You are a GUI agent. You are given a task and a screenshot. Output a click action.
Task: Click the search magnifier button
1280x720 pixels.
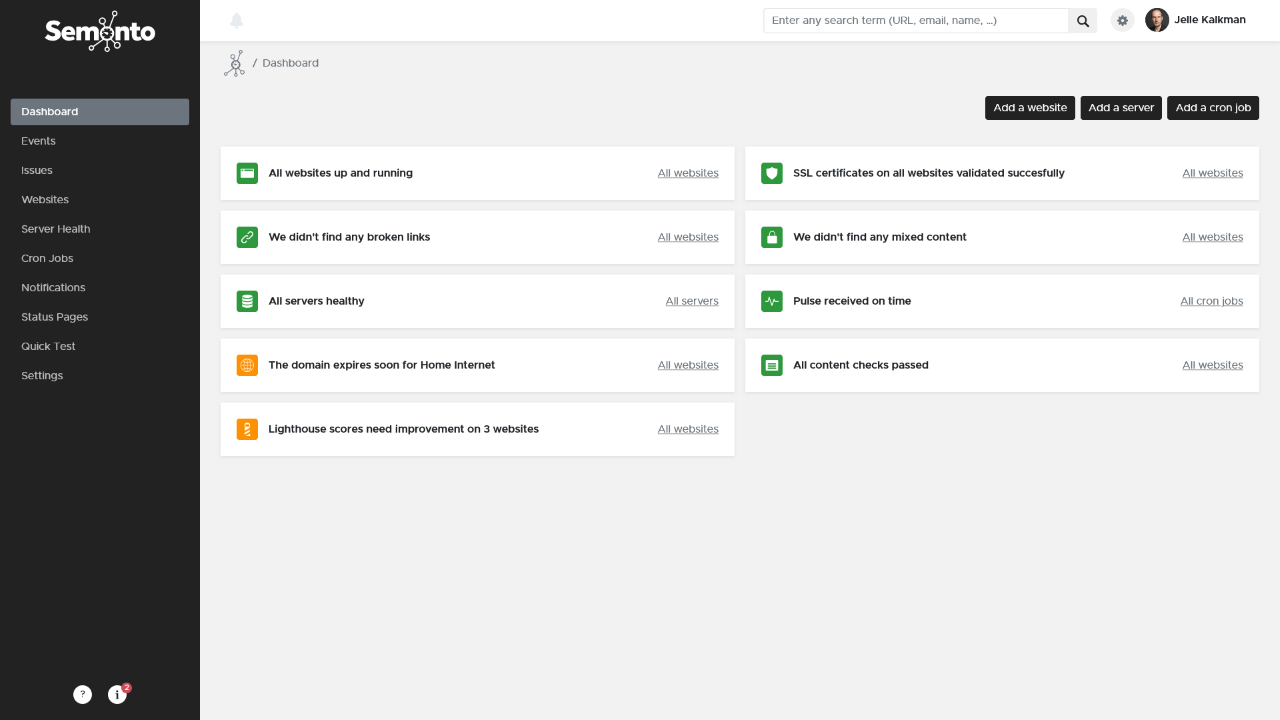tap(1083, 20)
